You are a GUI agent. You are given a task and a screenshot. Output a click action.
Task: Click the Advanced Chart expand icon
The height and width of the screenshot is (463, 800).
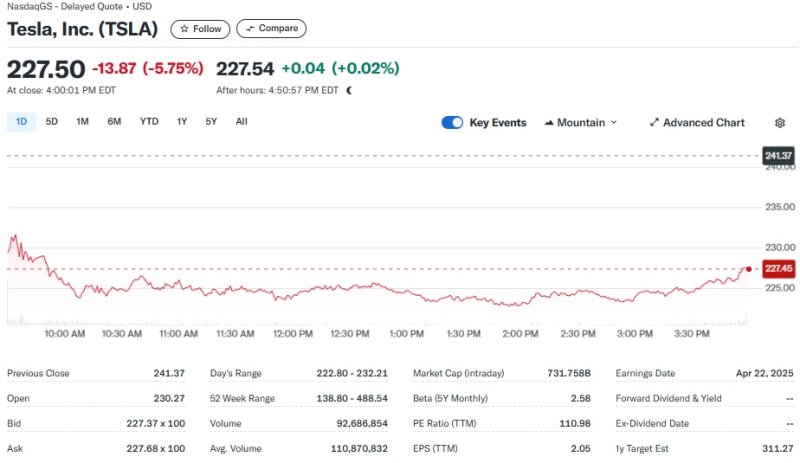click(x=654, y=123)
